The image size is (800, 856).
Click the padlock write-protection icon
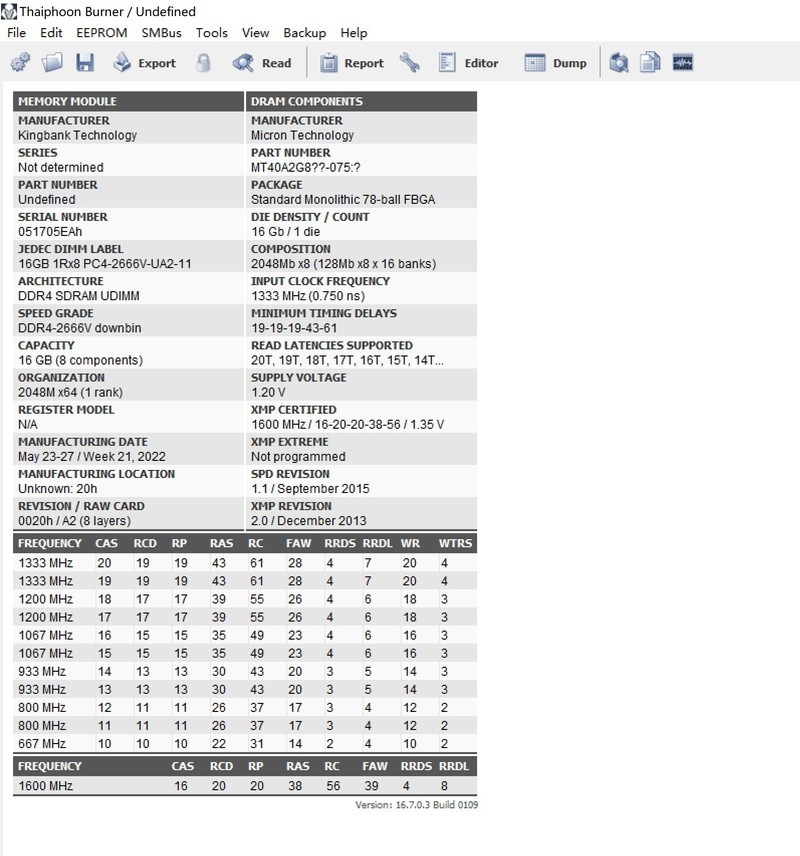click(x=203, y=63)
